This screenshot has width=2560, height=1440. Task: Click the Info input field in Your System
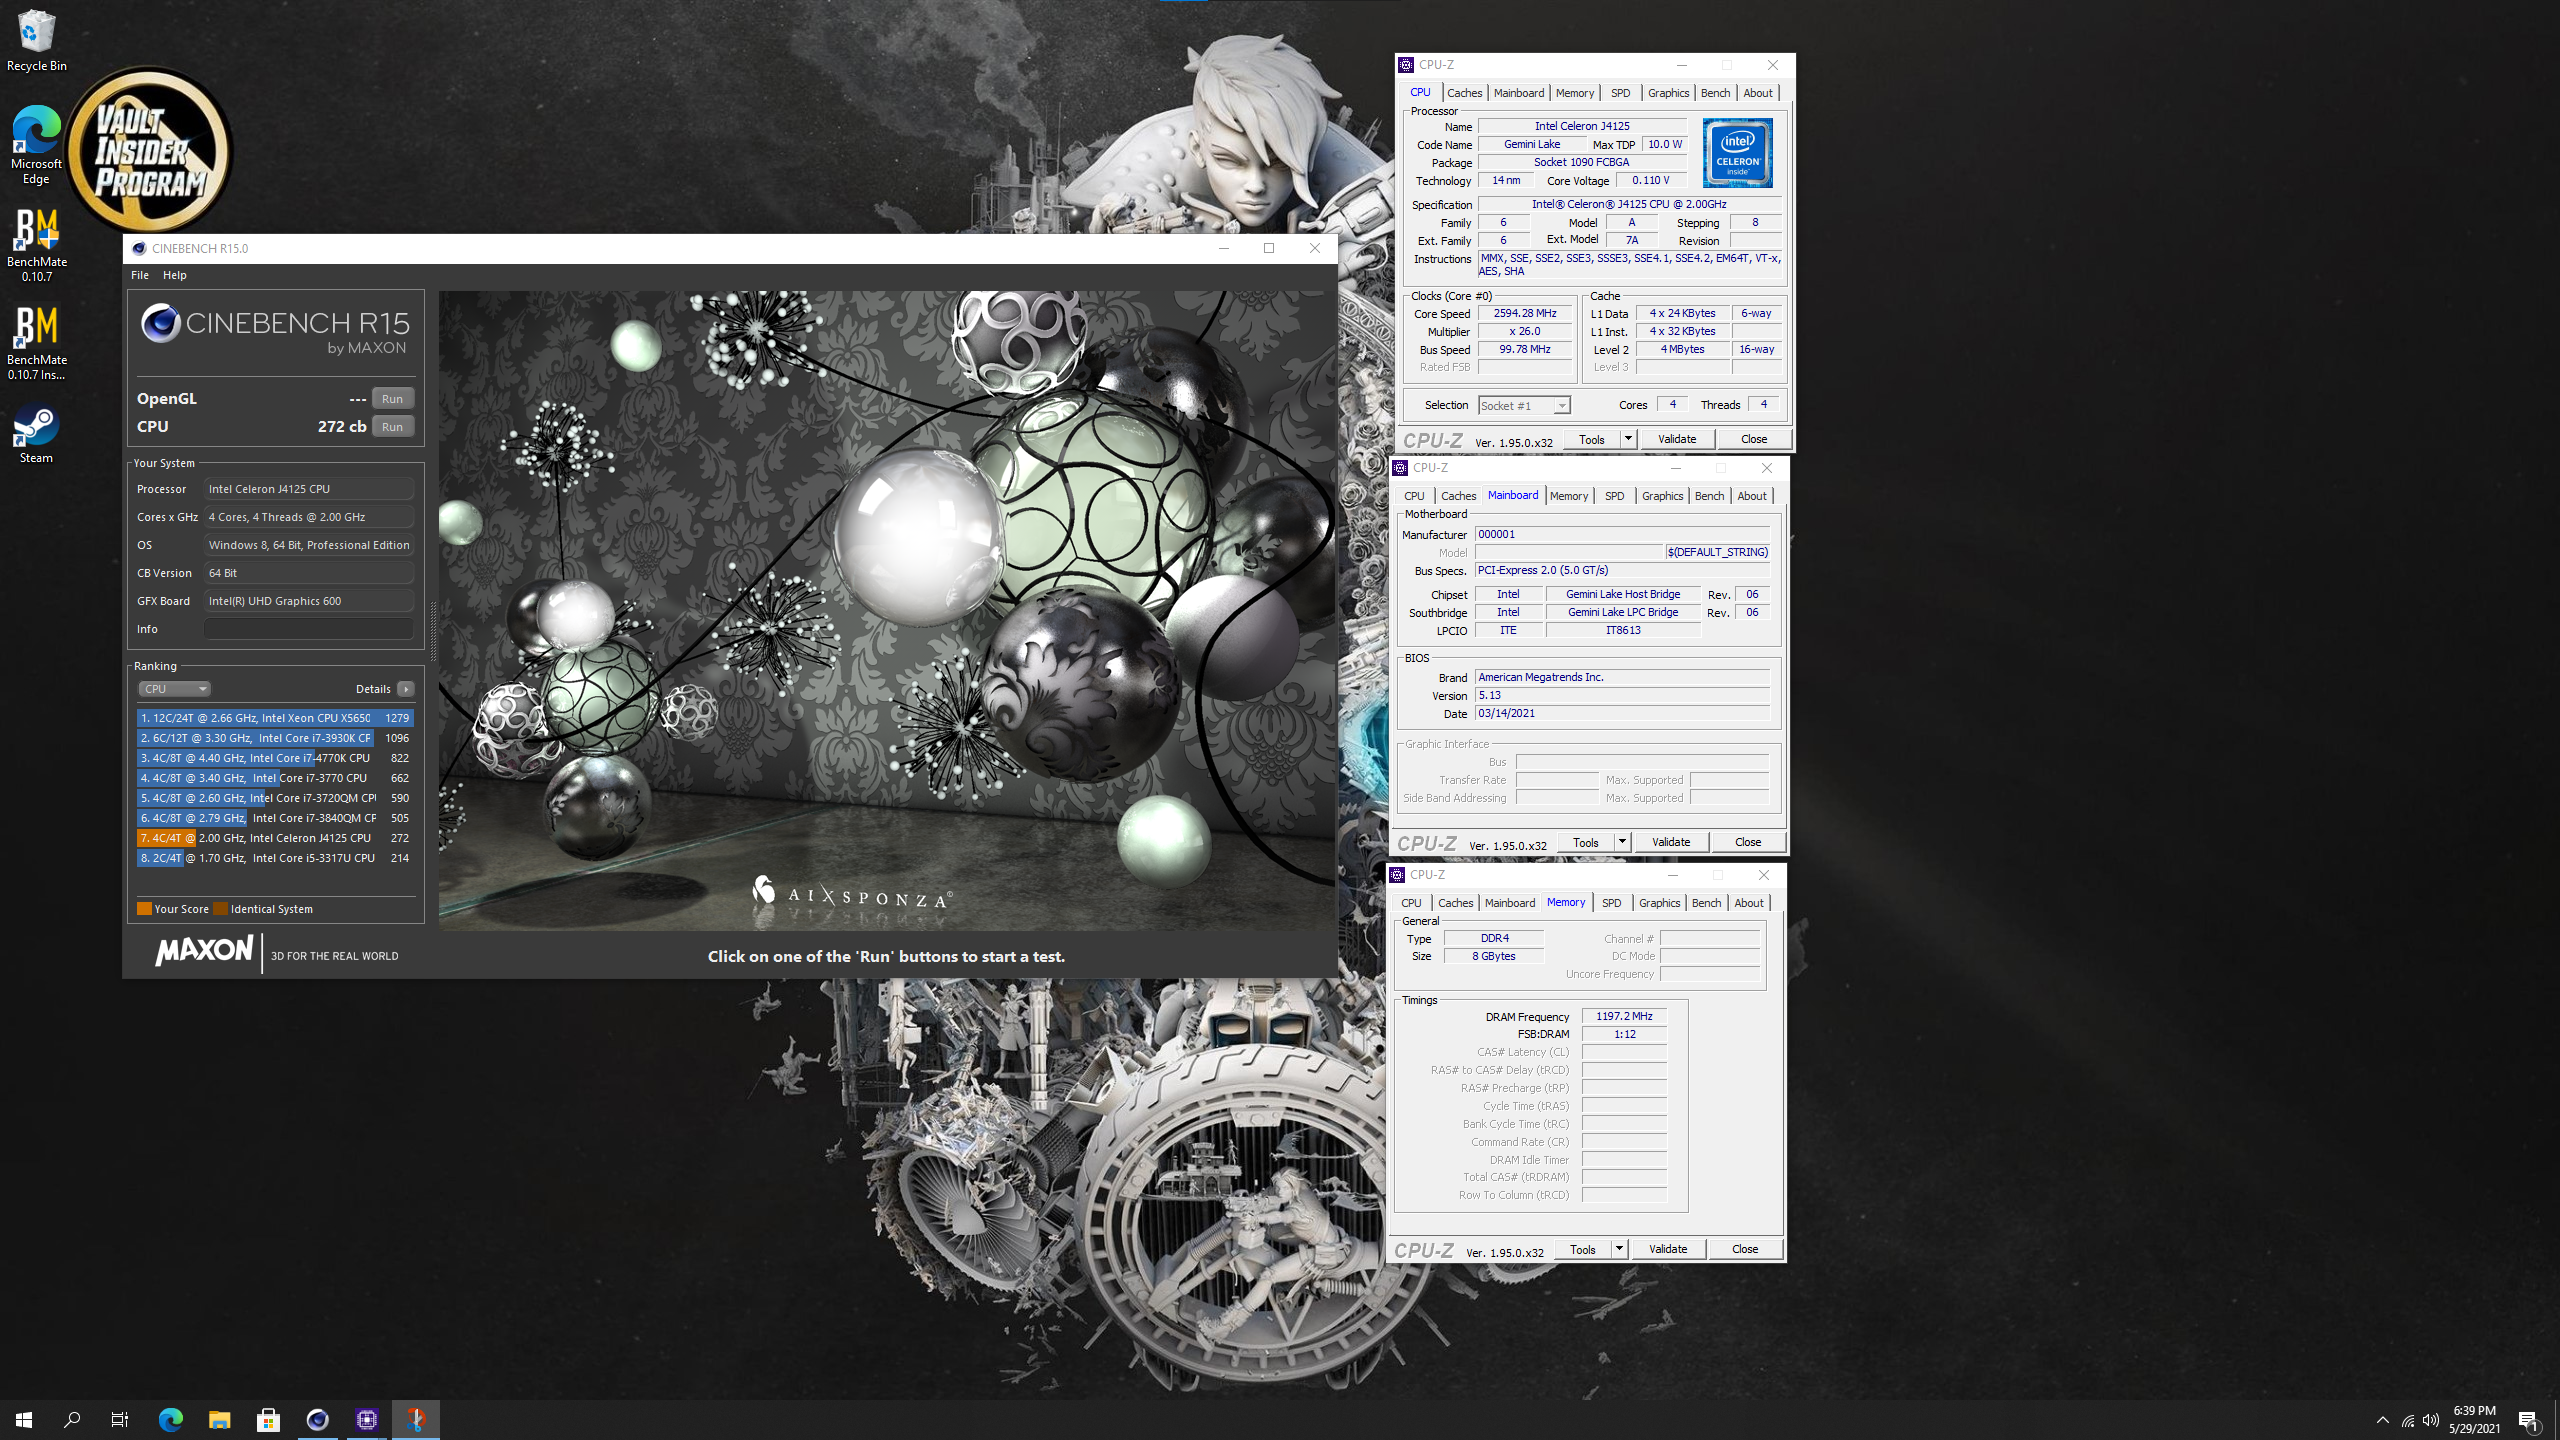pyautogui.click(x=309, y=629)
